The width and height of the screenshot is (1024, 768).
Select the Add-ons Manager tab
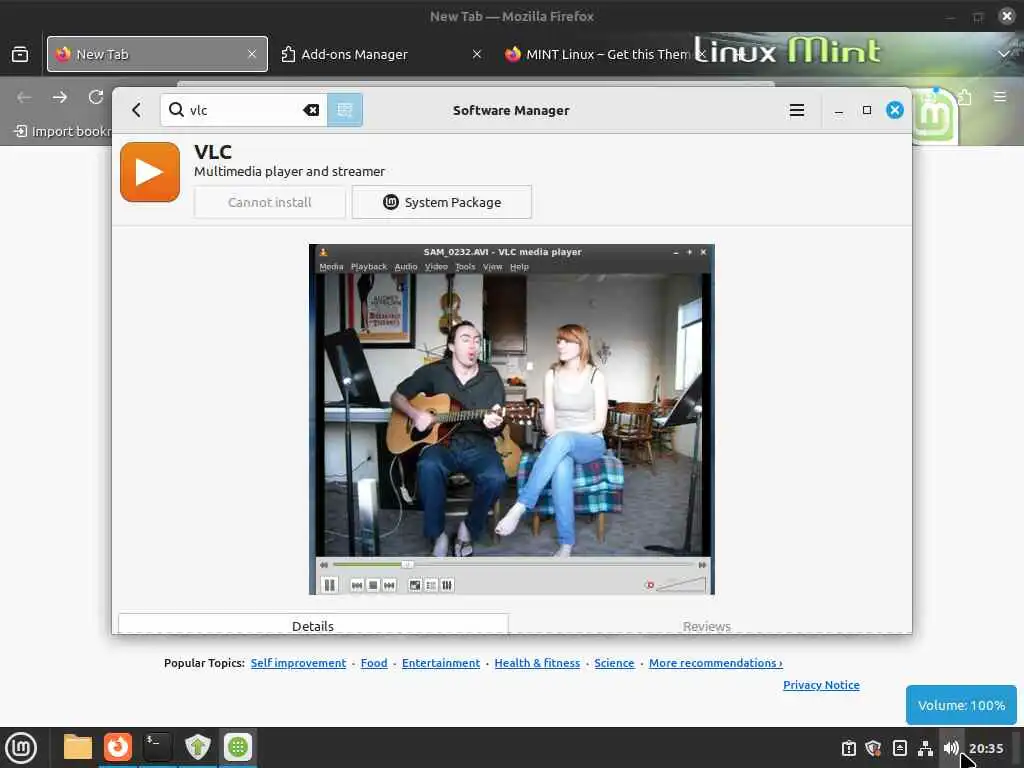coord(381,54)
